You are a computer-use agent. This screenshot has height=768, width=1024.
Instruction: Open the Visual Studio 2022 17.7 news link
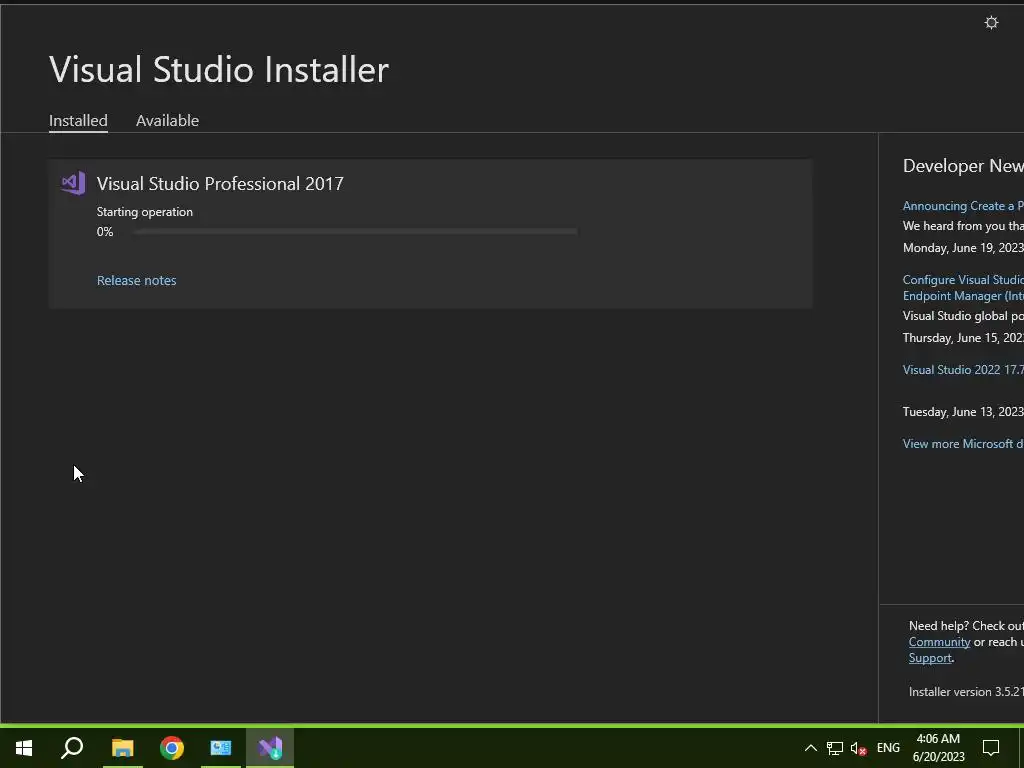(963, 370)
